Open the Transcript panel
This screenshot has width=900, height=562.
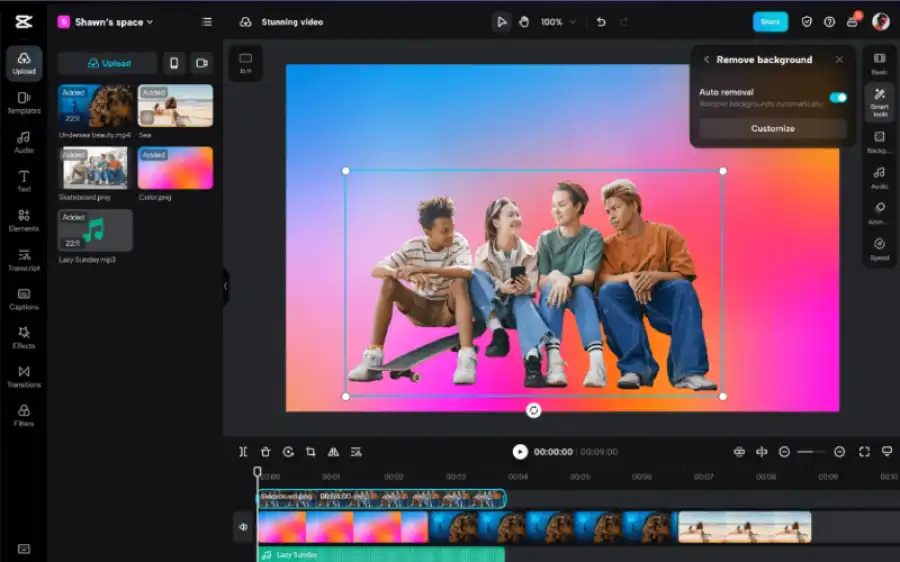coord(24,259)
